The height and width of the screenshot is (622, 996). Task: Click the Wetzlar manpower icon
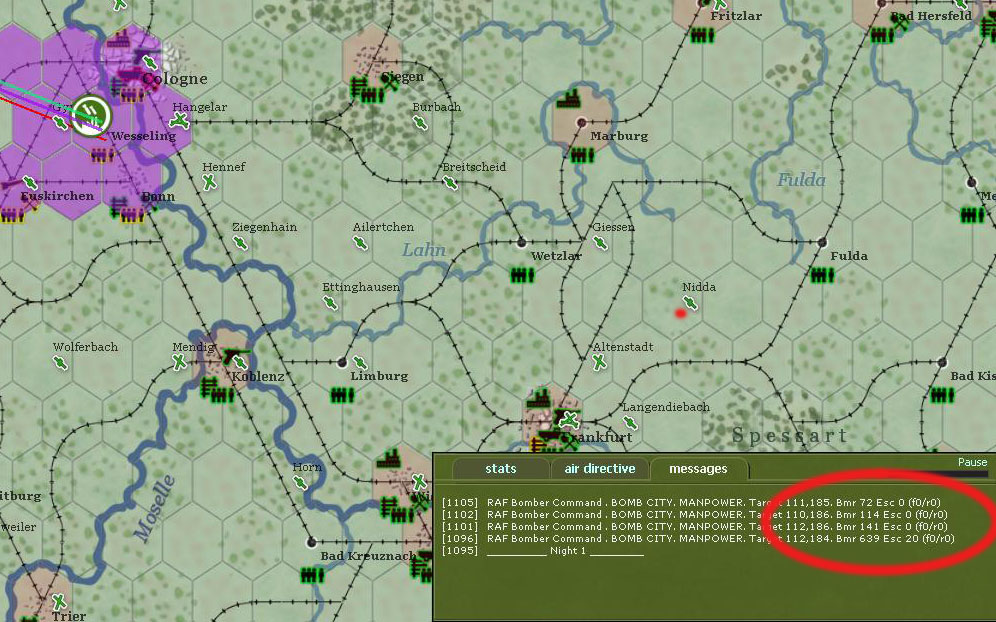click(x=522, y=275)
